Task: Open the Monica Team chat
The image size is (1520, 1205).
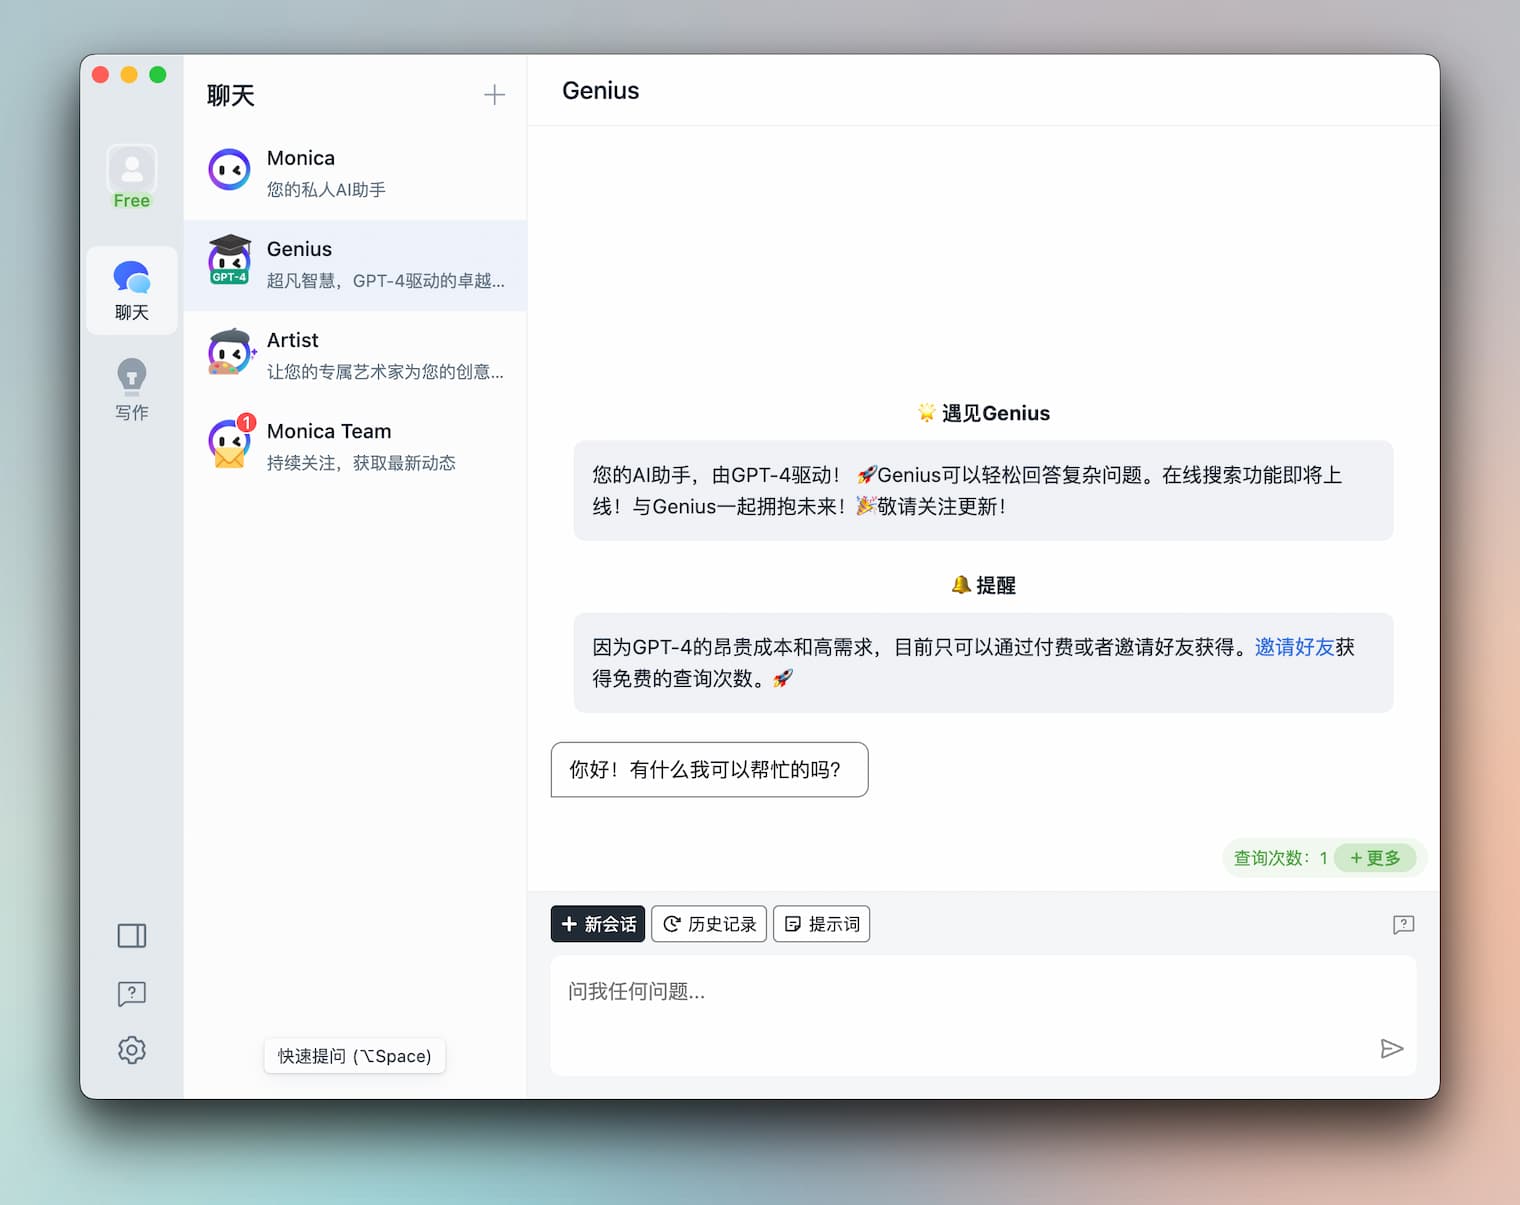Action: point(355,447)
